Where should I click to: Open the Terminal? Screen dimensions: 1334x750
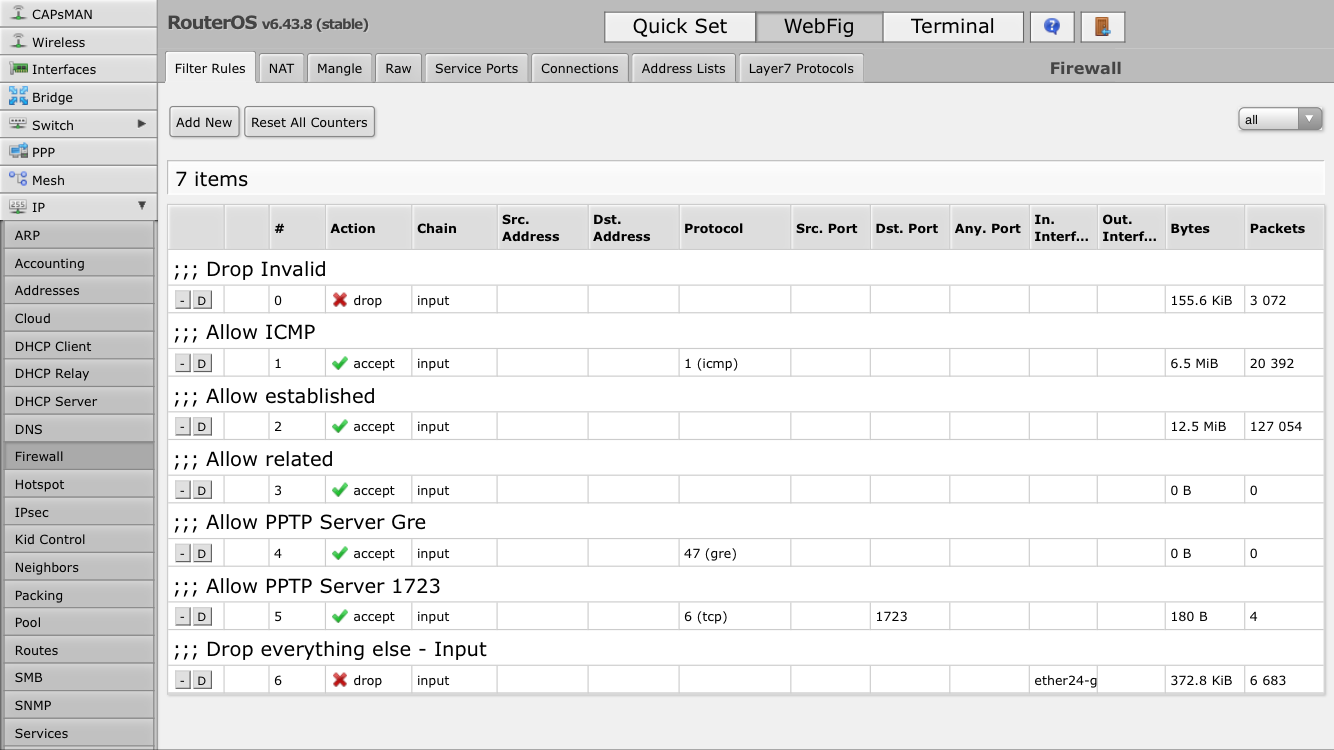coord(953,27)
